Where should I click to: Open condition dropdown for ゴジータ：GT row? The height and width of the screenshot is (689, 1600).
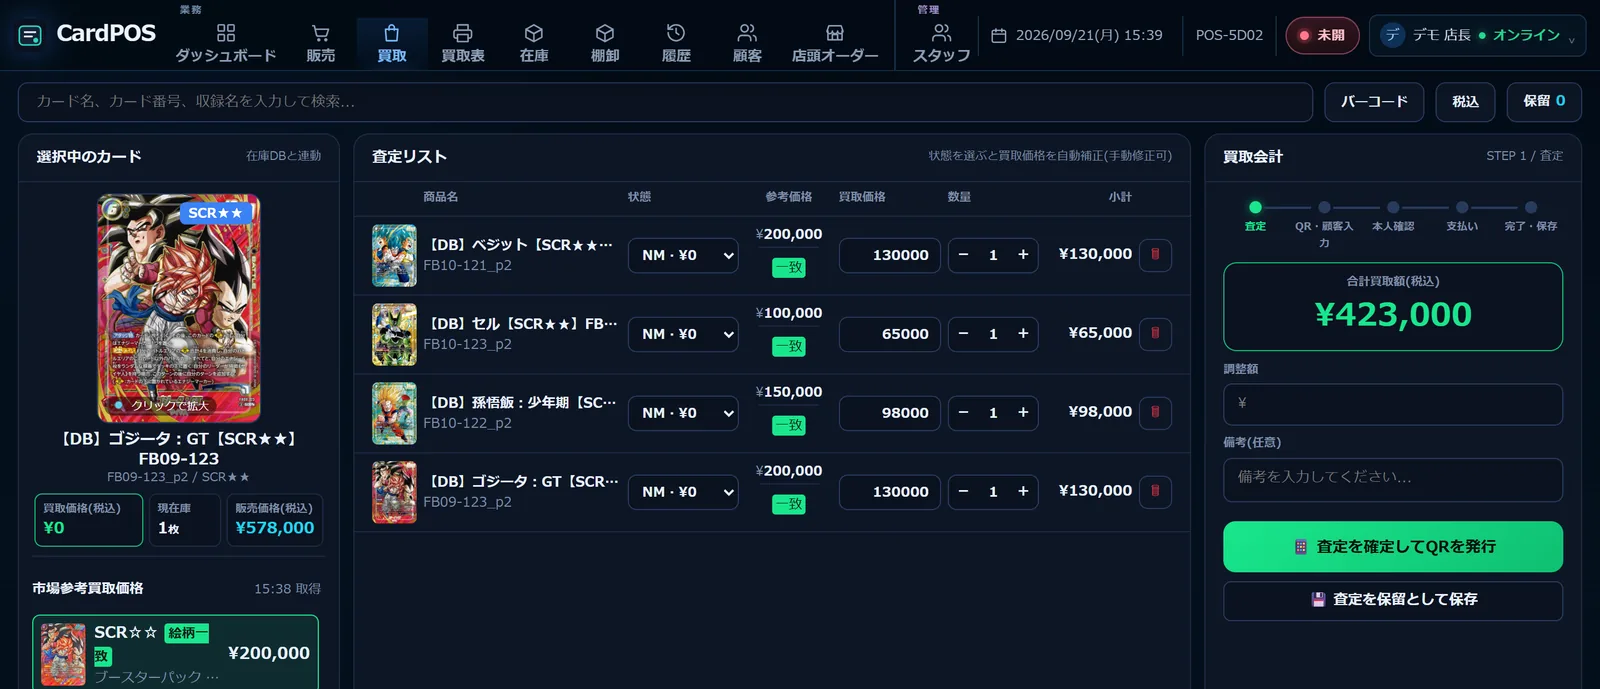[x=683, y=492]
